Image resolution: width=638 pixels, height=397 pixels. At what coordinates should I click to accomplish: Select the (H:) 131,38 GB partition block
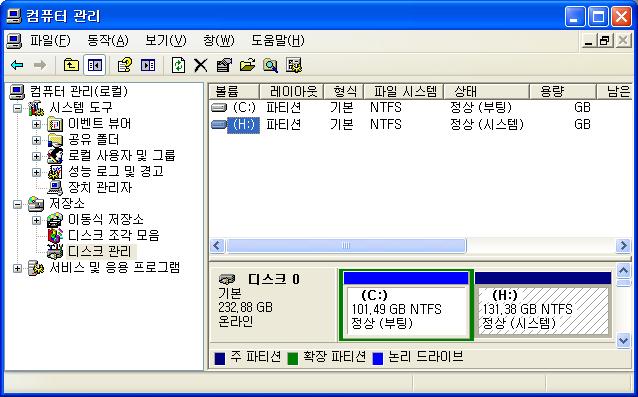(x=543, y=304)
